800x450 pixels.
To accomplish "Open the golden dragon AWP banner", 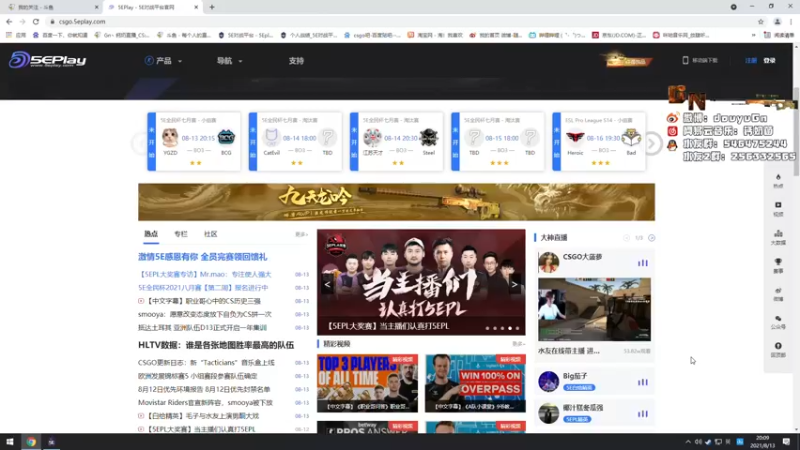I will click(x=396, y=202).
